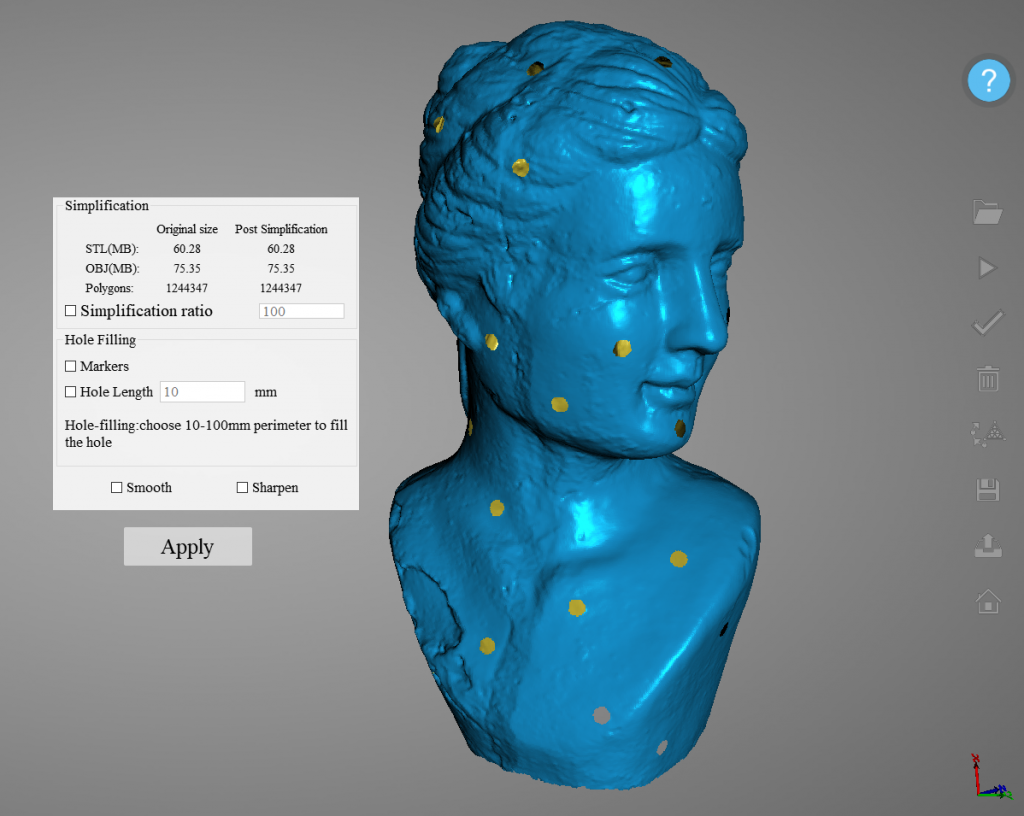Click the checkmark confirm icon
1024x816 pixels.
[987, 323]
